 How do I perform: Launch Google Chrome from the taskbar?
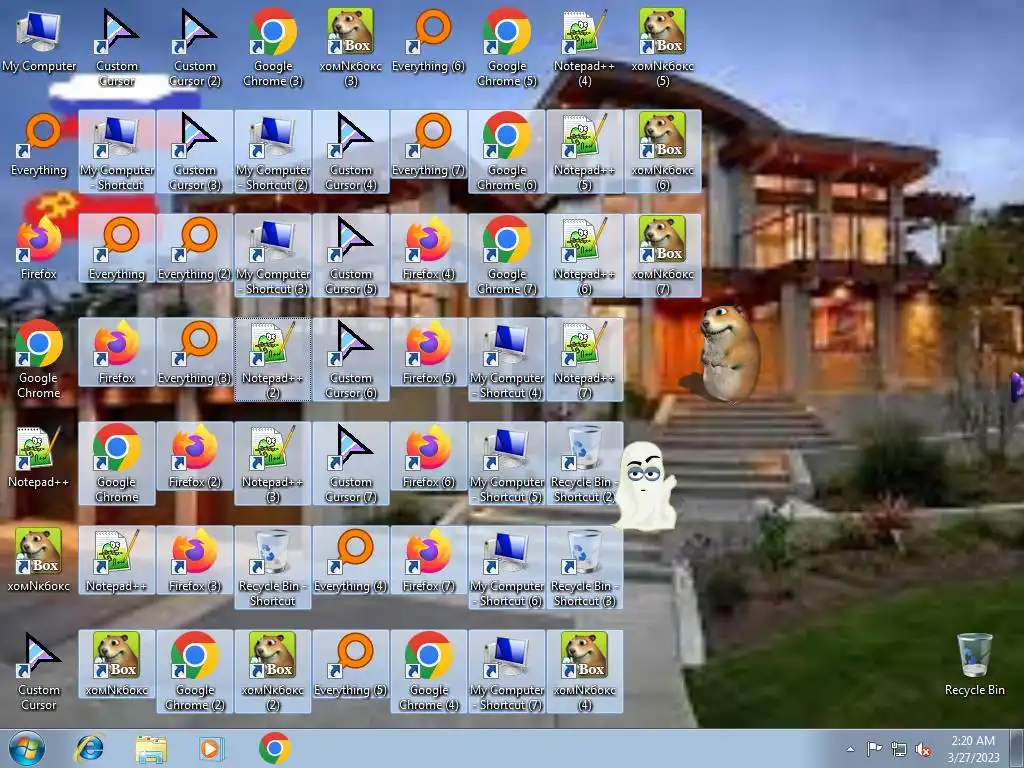275,748
